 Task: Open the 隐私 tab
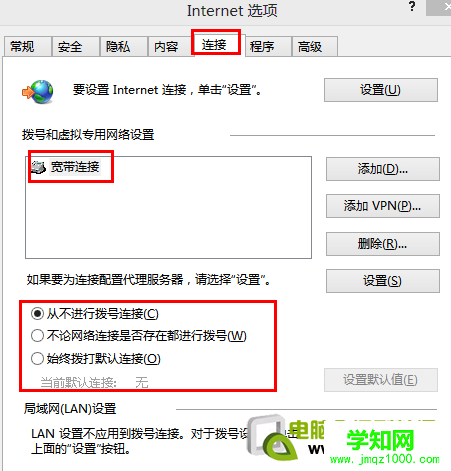[124, 46]
